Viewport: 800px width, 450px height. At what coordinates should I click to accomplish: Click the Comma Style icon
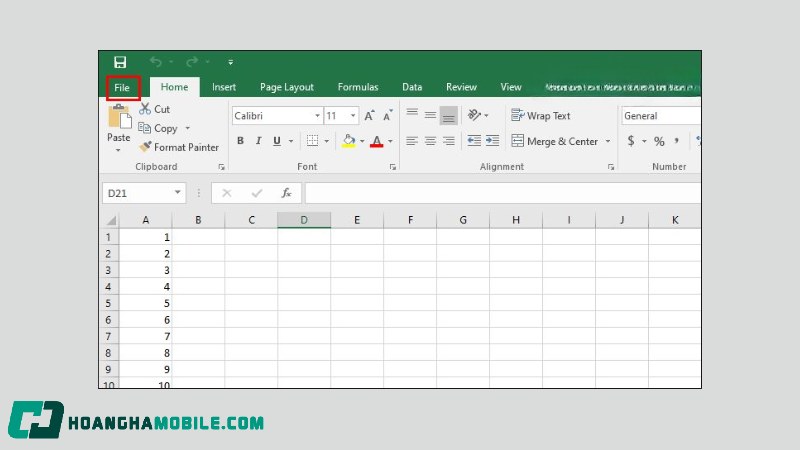point(677,141)
